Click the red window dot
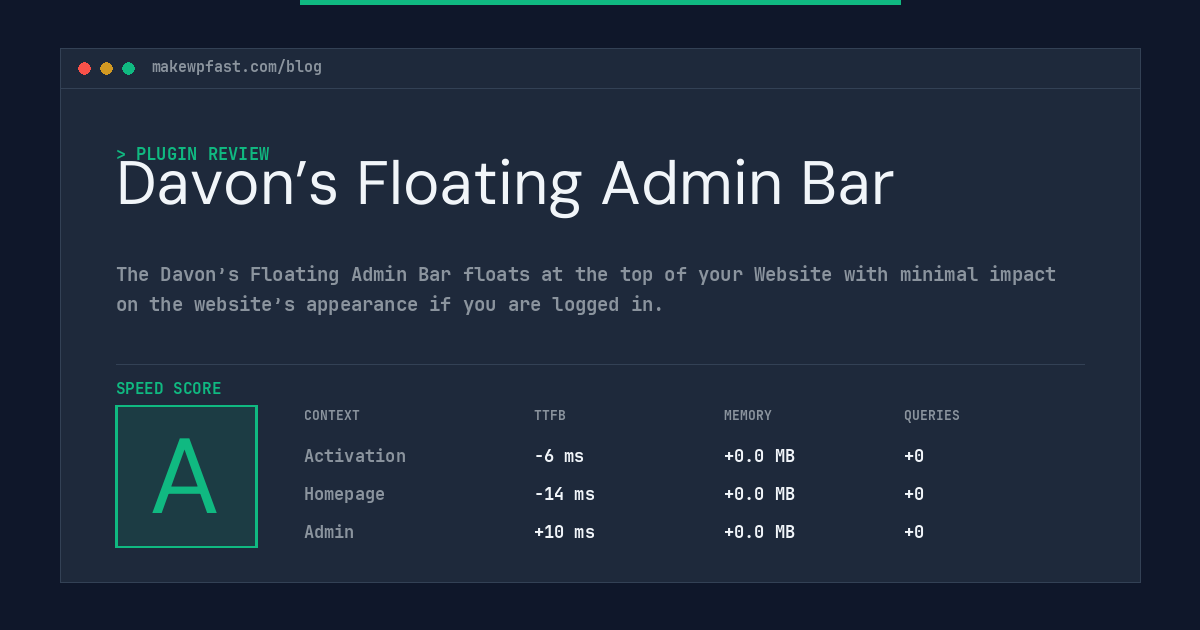 click(84, 68)
